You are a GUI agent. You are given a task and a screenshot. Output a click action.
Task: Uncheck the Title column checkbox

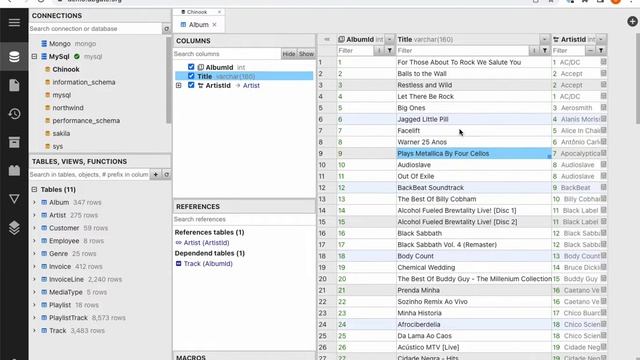click(191, 76)
